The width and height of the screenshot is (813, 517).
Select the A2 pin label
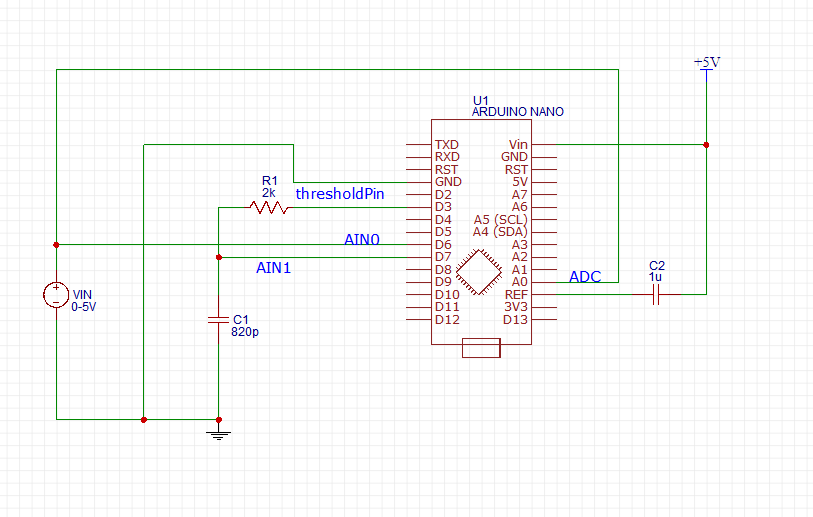click(520, 257)
